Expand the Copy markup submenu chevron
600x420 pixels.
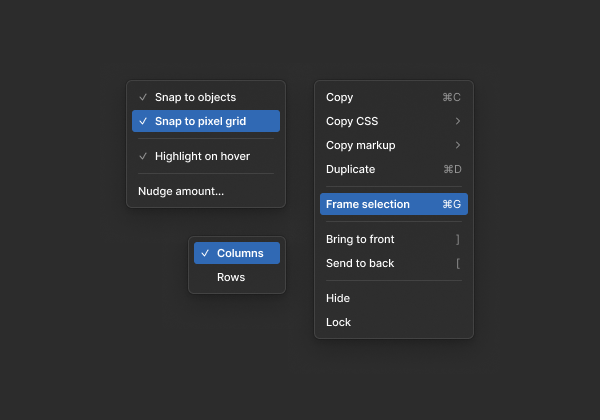click(x=457, y=145)
